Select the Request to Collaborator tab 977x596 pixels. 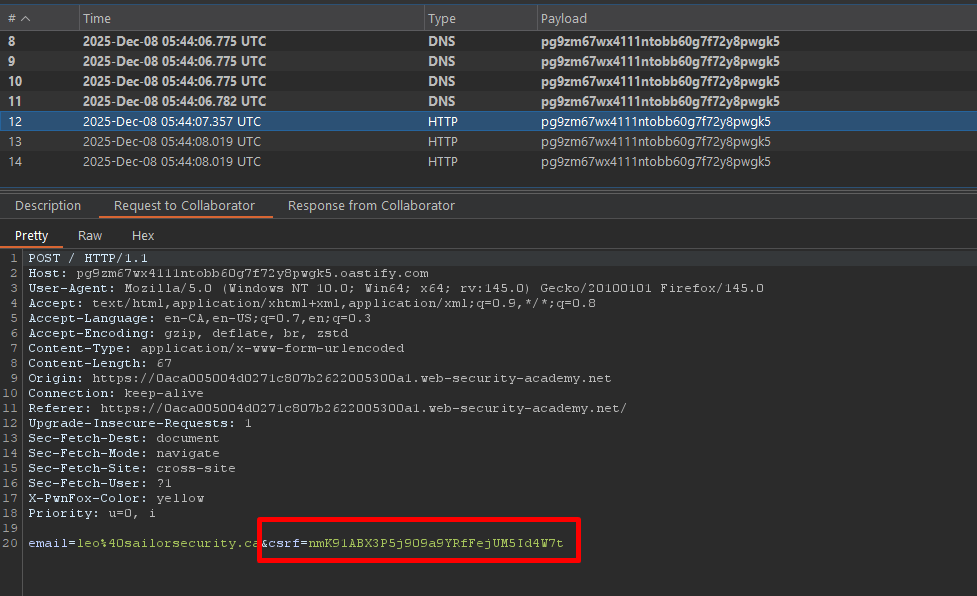pos(184,206)
